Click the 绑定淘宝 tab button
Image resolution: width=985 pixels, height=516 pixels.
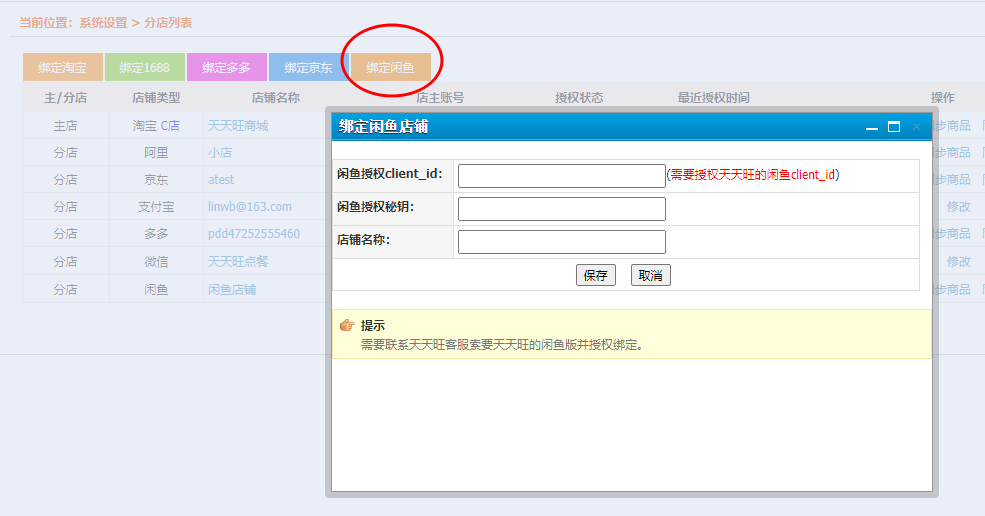pyautogui.click(x=62, y=68)
